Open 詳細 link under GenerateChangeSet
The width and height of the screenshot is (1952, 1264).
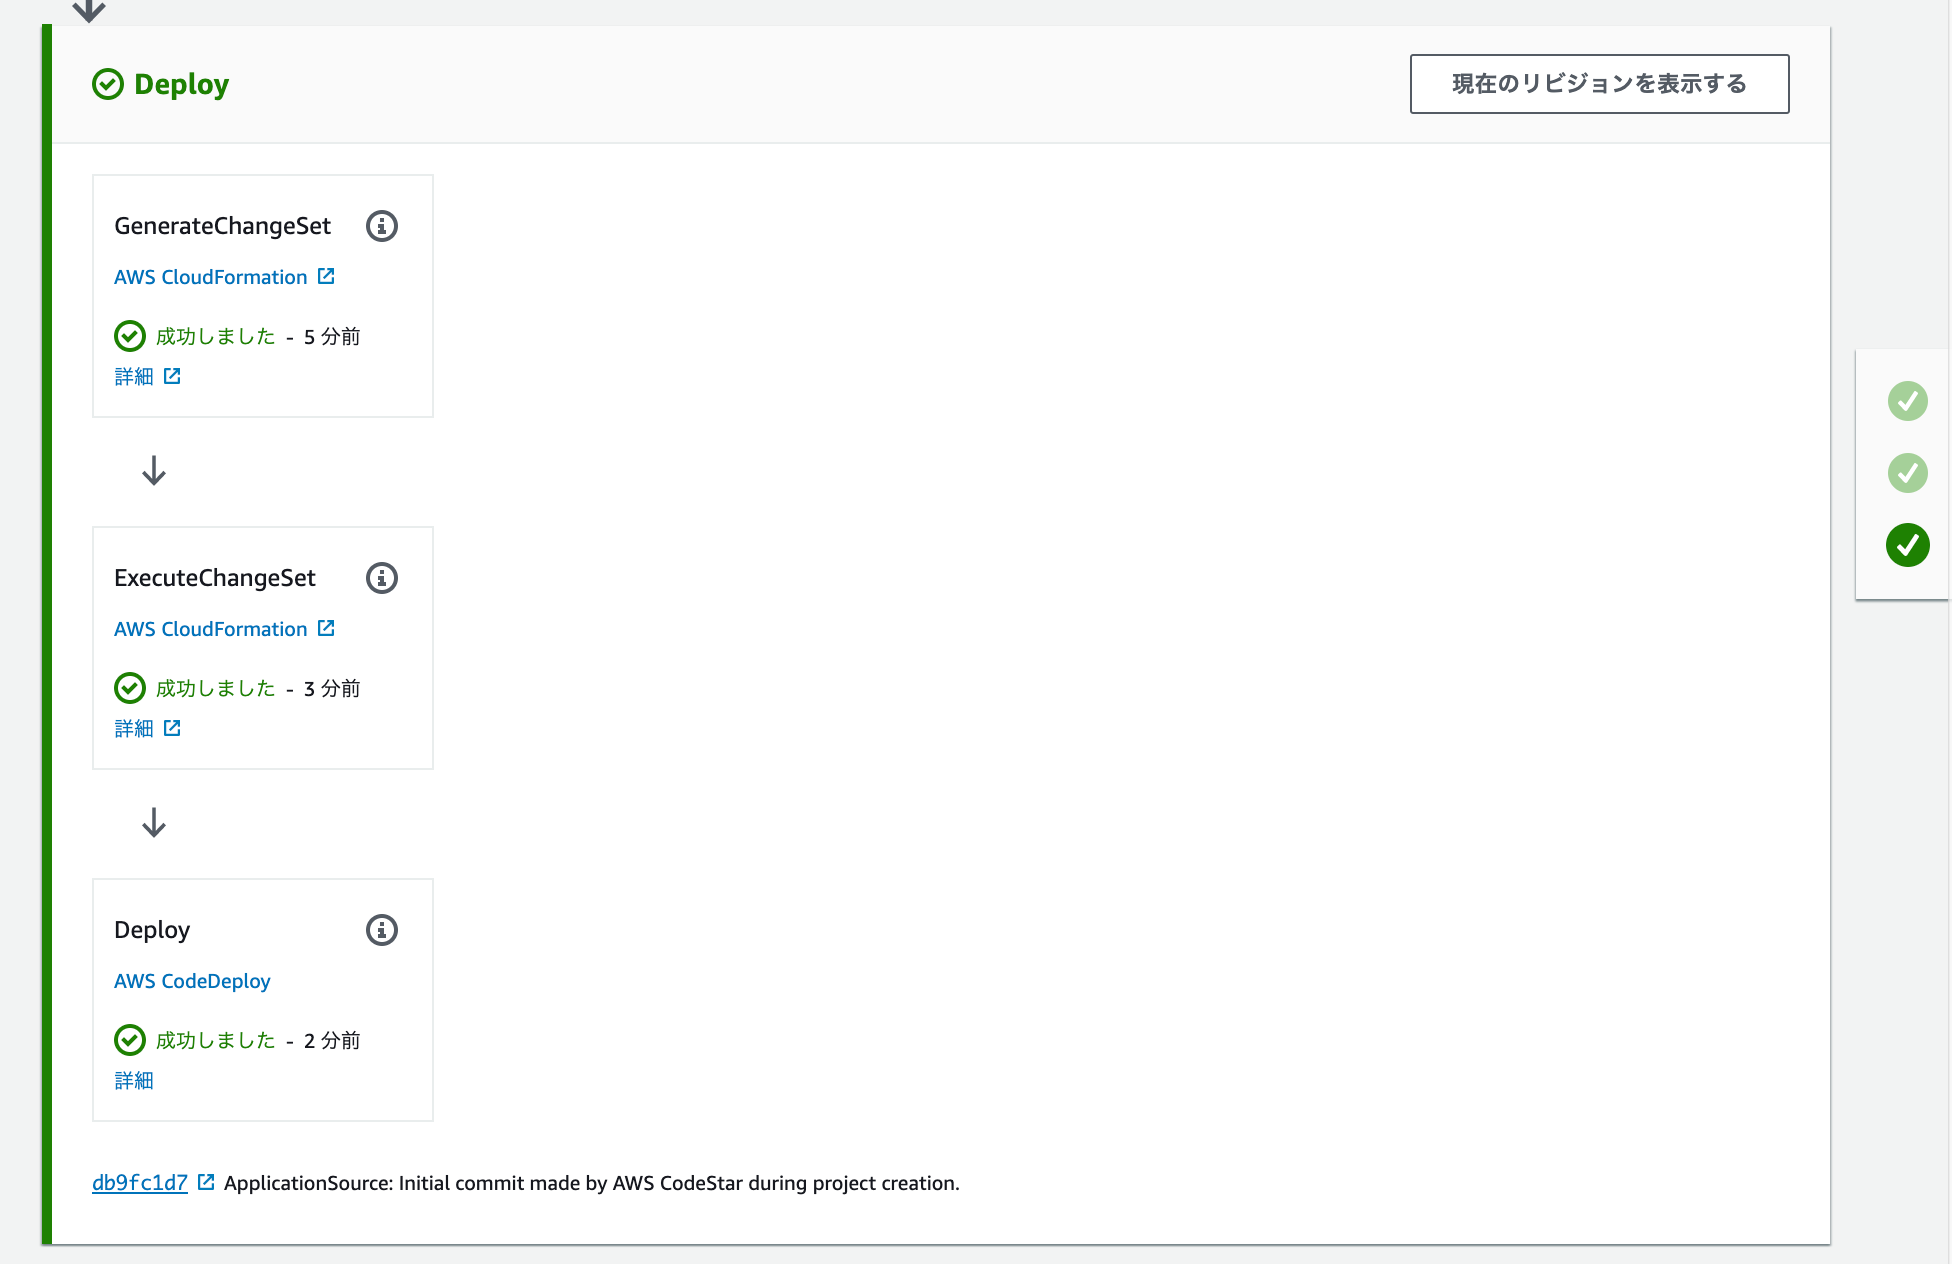(134, 377)
